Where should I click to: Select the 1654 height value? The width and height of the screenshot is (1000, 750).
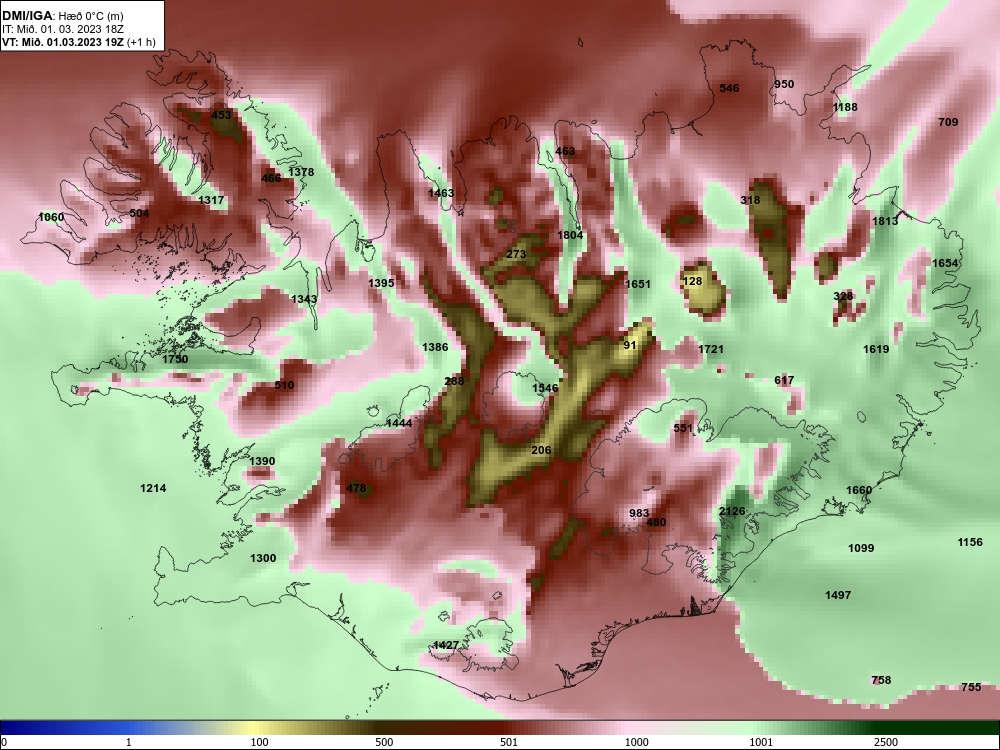(x=945, y=263)
